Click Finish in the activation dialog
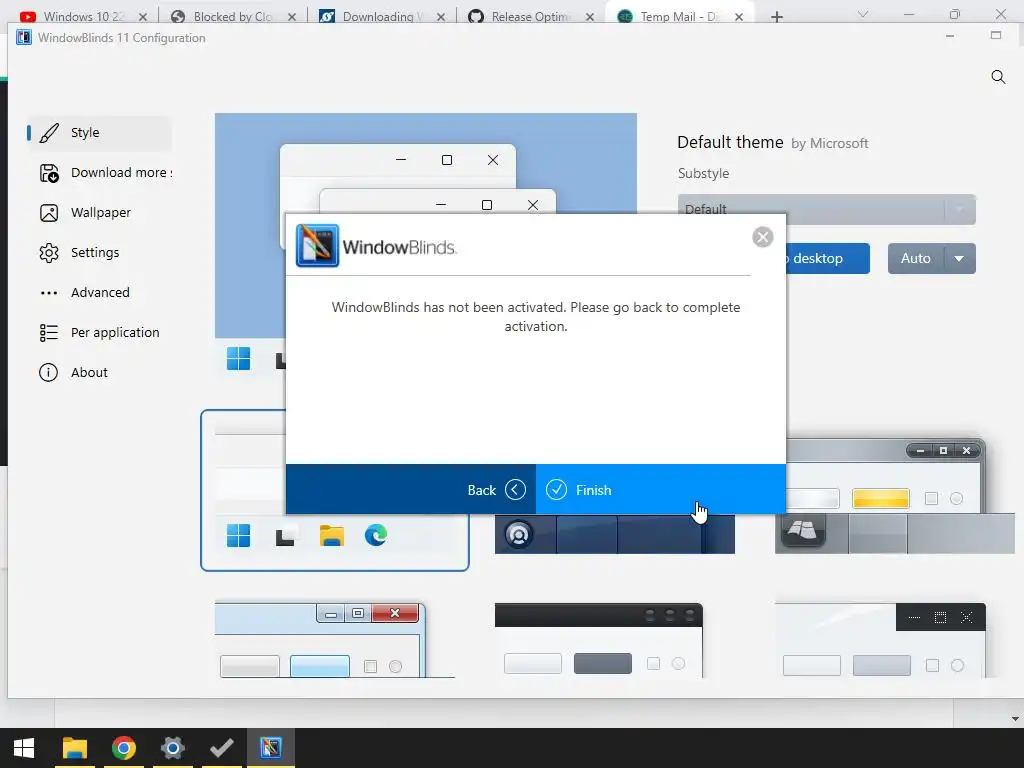The width and height of the screenshot is (1024, 768). [660, 490]
